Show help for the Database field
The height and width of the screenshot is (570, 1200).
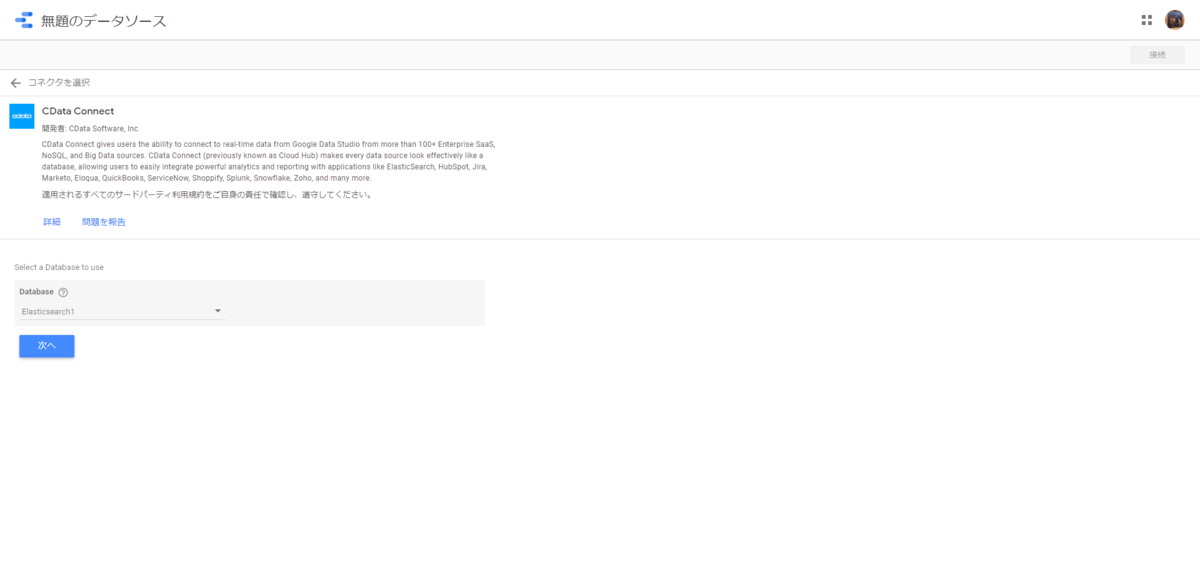coord(63,292)
